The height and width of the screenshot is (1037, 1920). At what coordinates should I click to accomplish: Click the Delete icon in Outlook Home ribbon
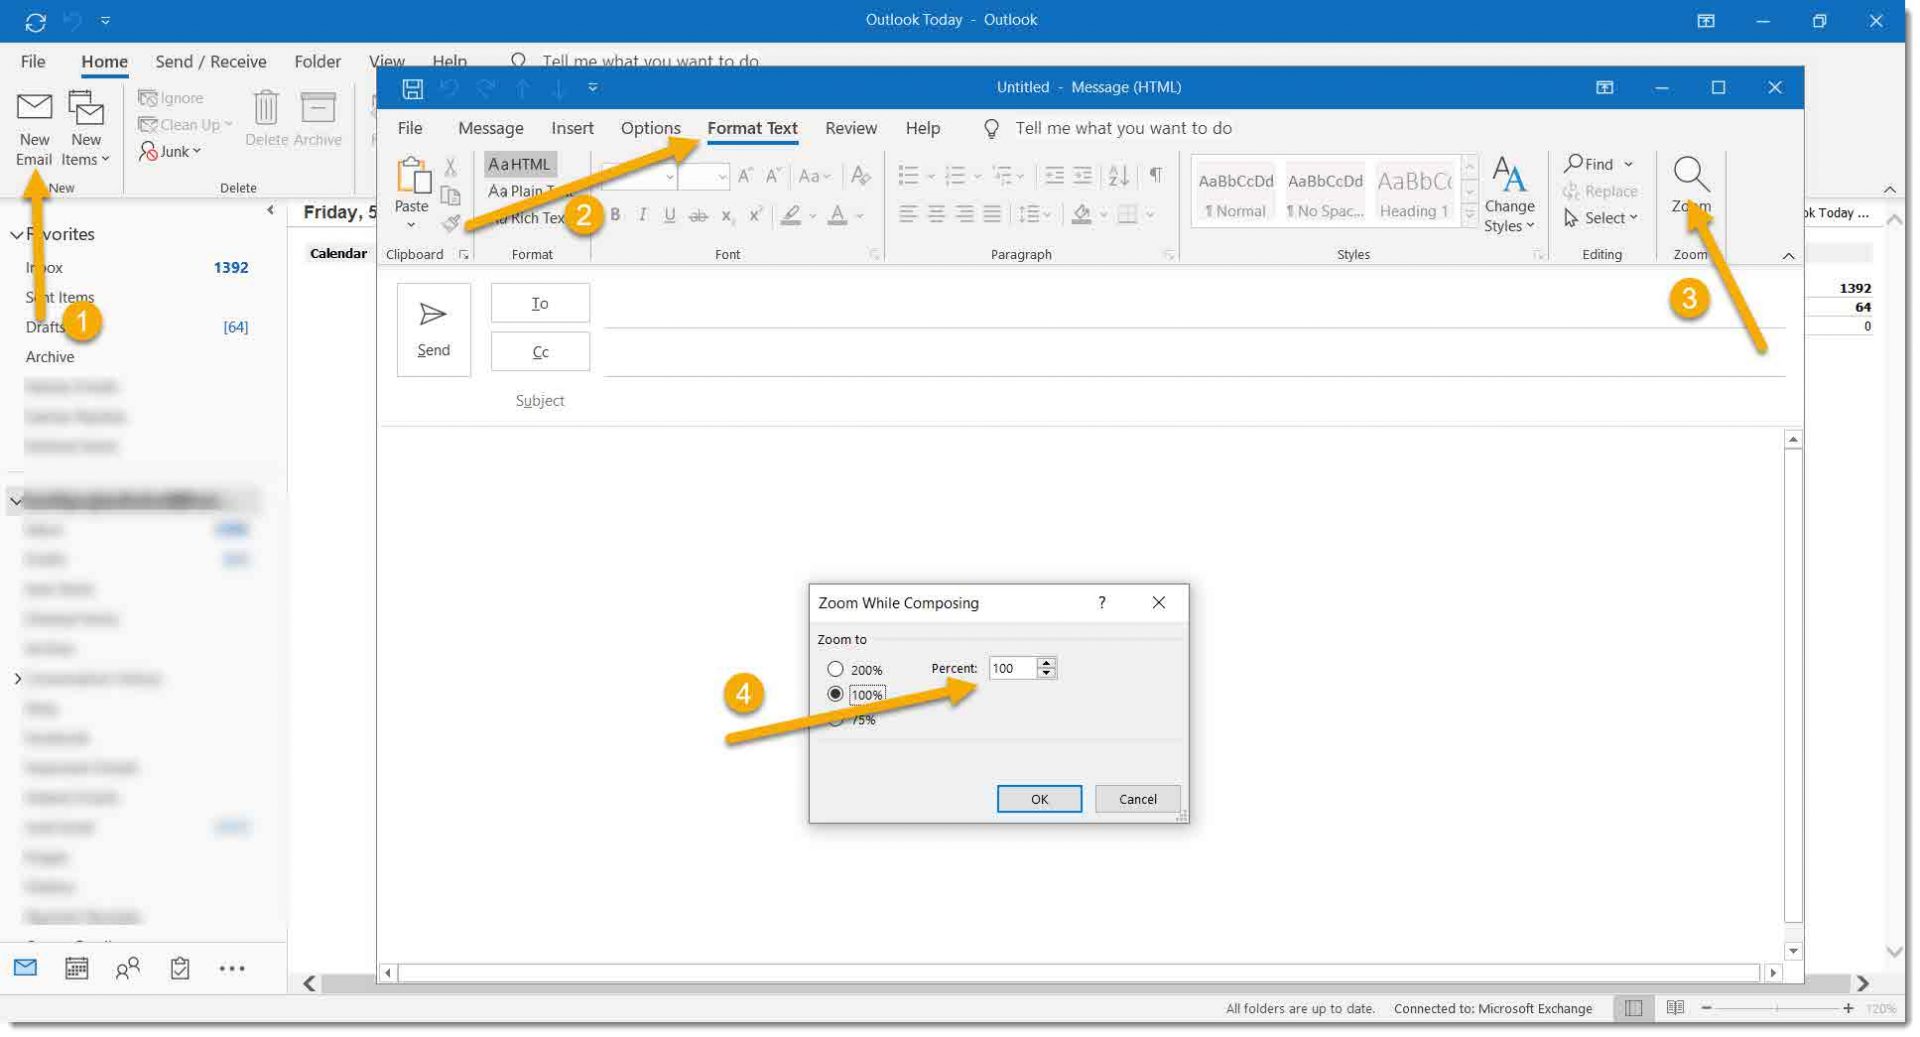point(266,120)
